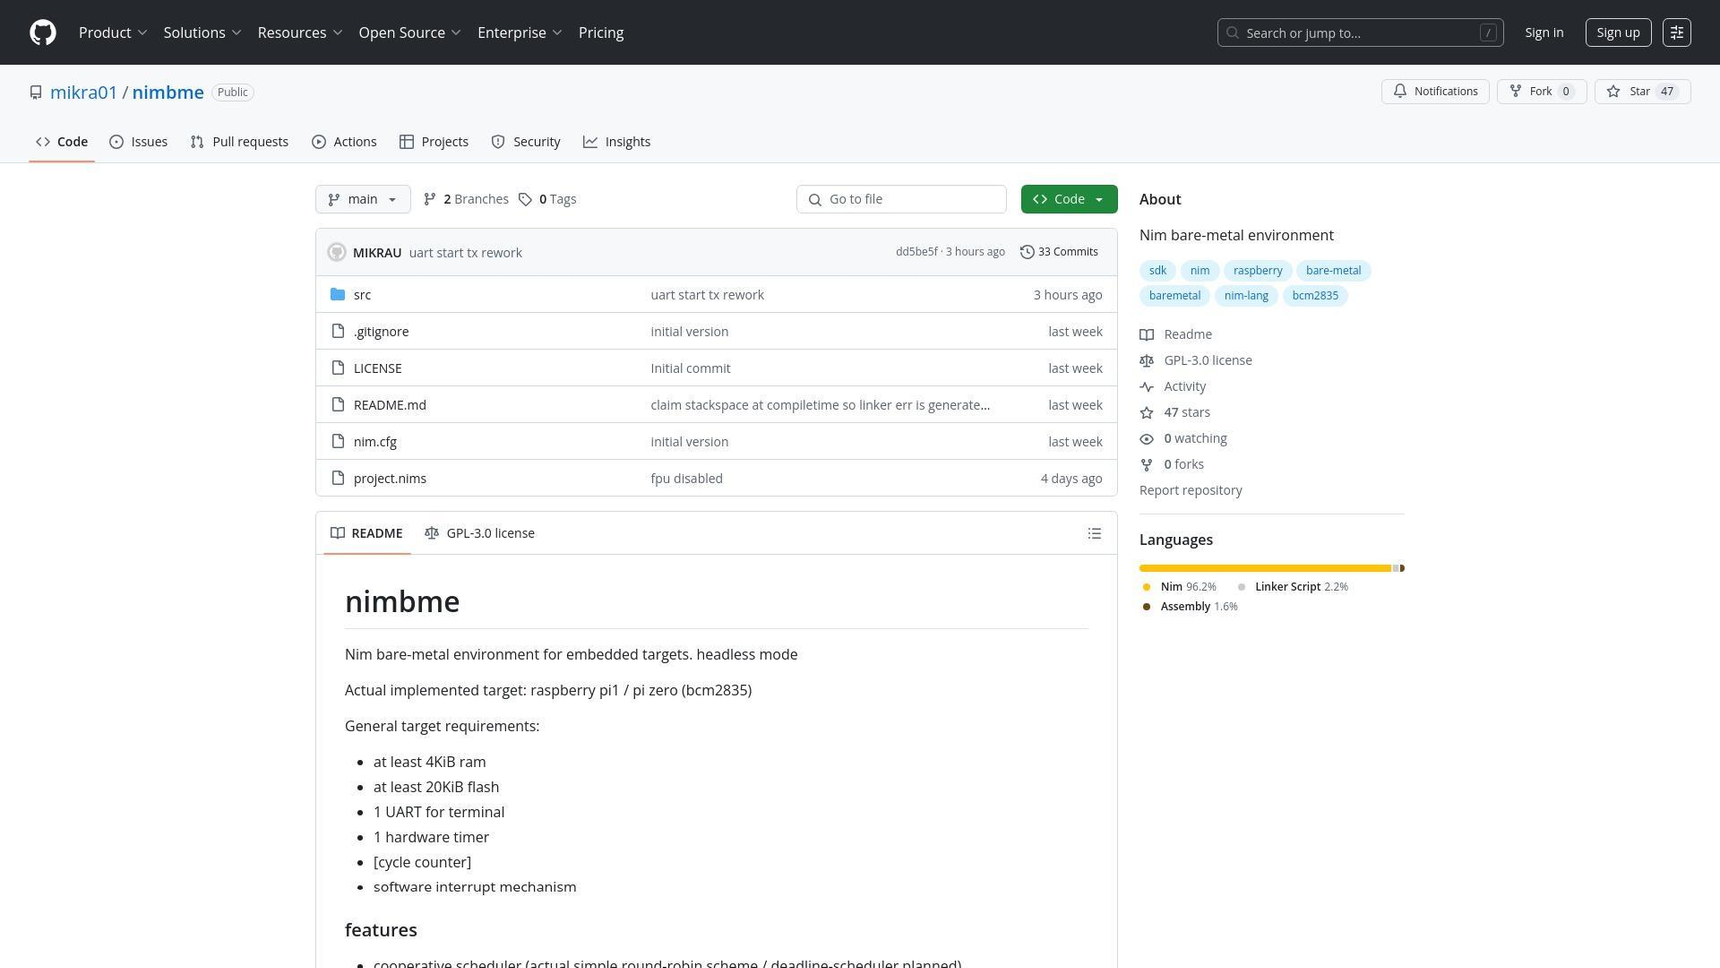Image resolution: width=1720 pixels, height=968 pixels.
Task: Open the global navigation menu icon
Action: pyautogui.click(x=1676, y=32)
